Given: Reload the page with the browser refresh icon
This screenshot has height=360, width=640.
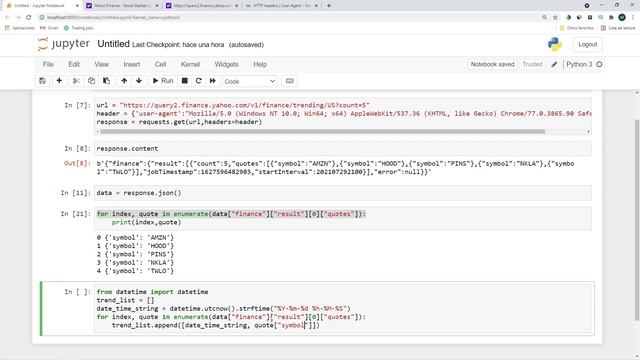Looking at the screenshot, I should (29, 17).
